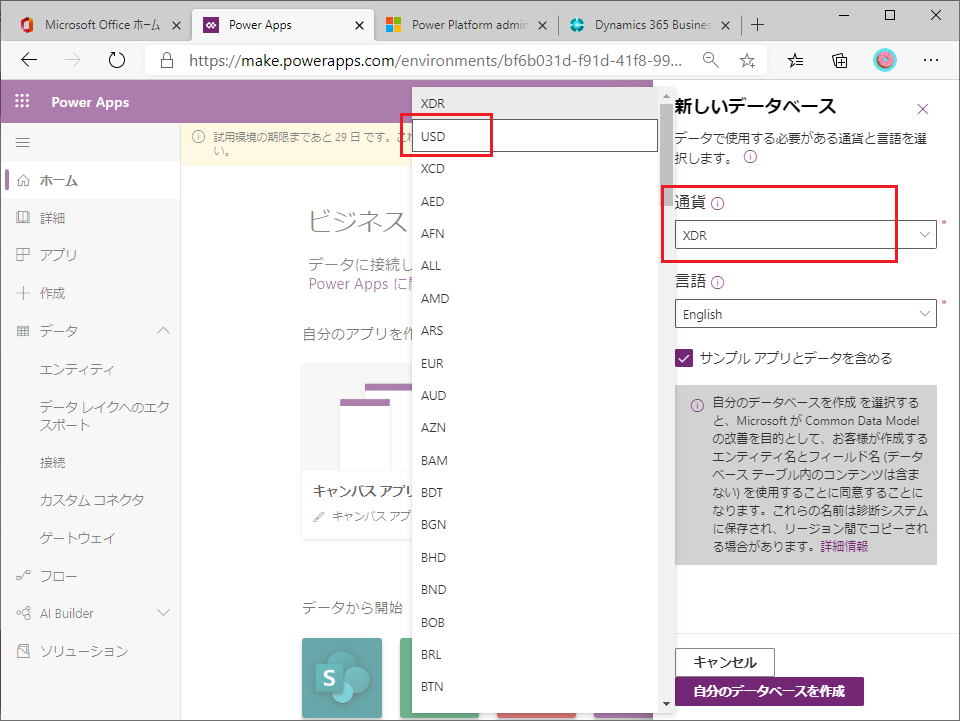The width and height of the screenshot is (960, 721).
Task: Open 詳細 in the sidebar
Action: tap(91, 218)
